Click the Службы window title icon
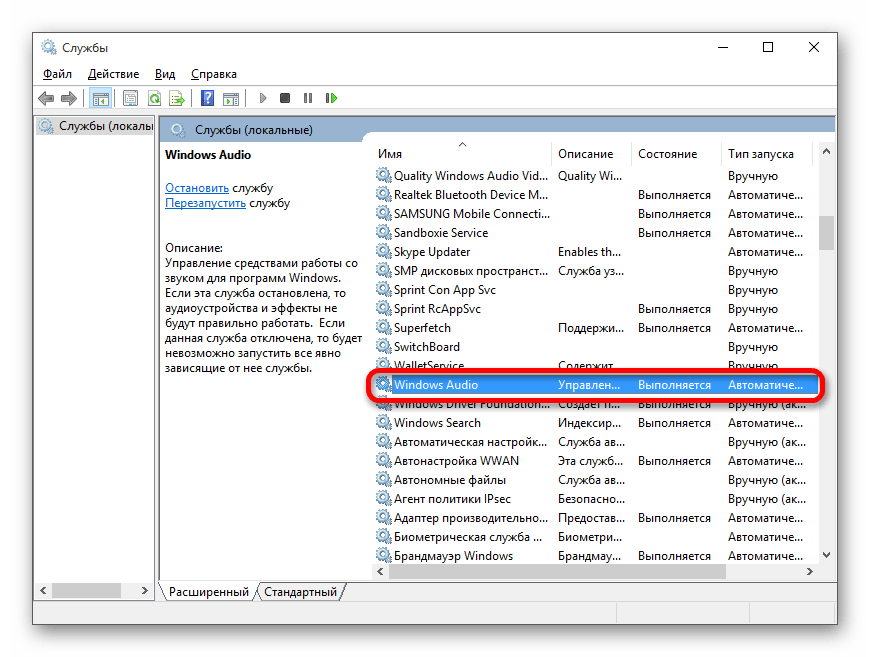The height and width of the screenshot is (657, 870). click(49, 48)
